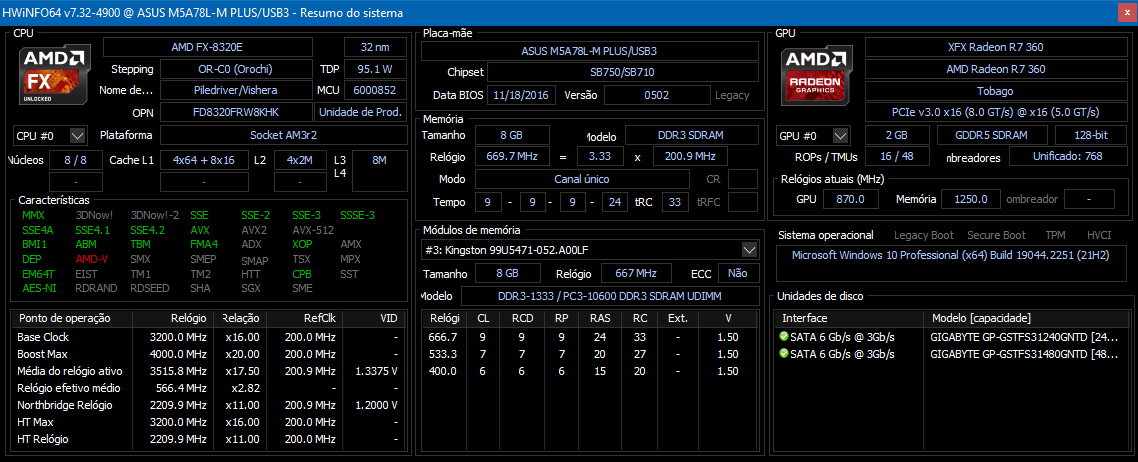Click the 400.0 memory timing row
The width and height of the screenshot is (1138, 462).
coord(589,371)
